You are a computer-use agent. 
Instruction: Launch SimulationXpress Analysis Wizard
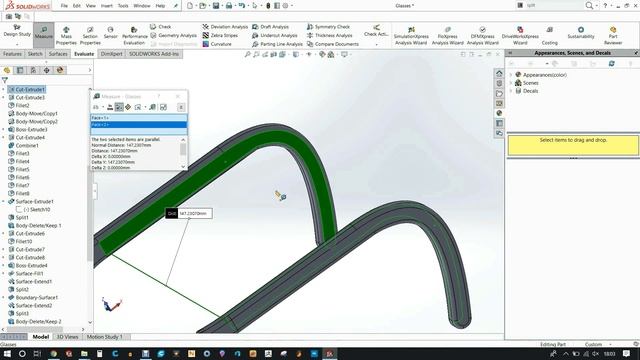pyautogui.click(x=411, y=36)
